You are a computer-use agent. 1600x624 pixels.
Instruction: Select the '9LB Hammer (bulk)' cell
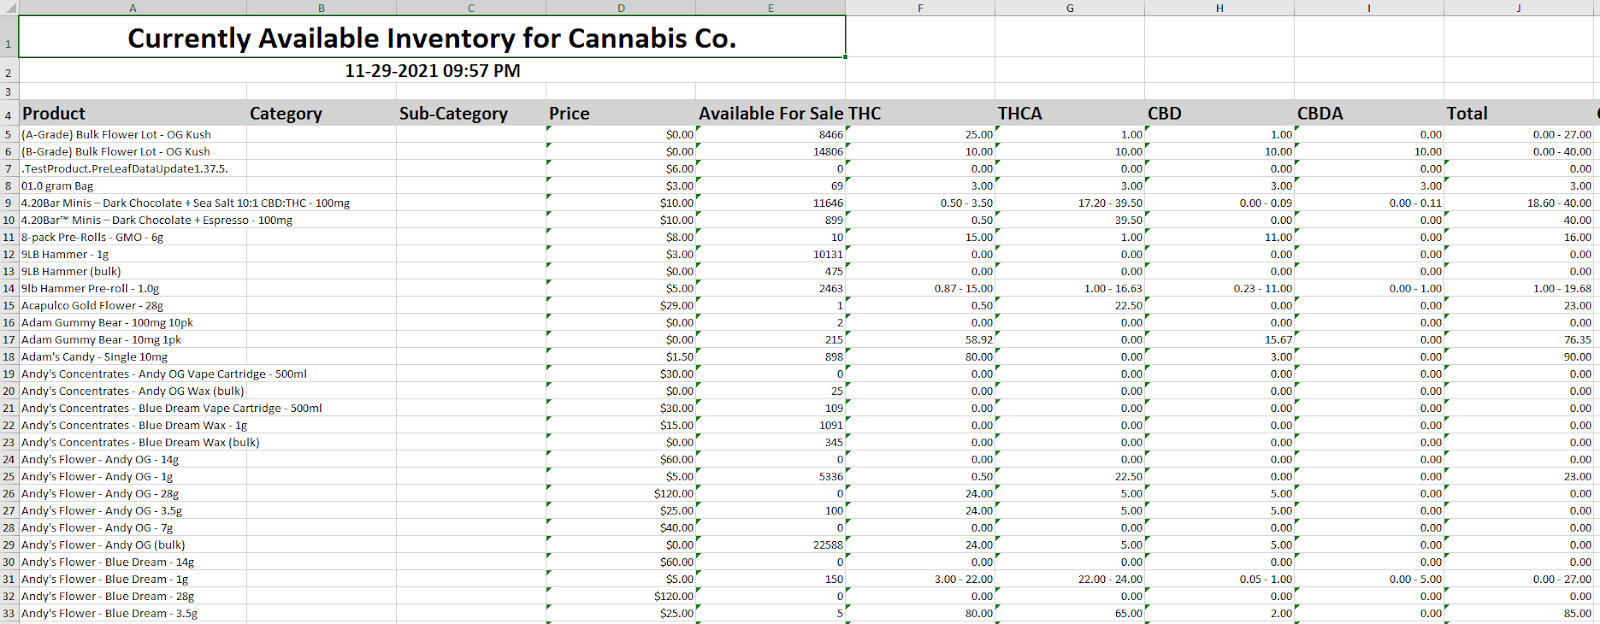click(133, 271)
